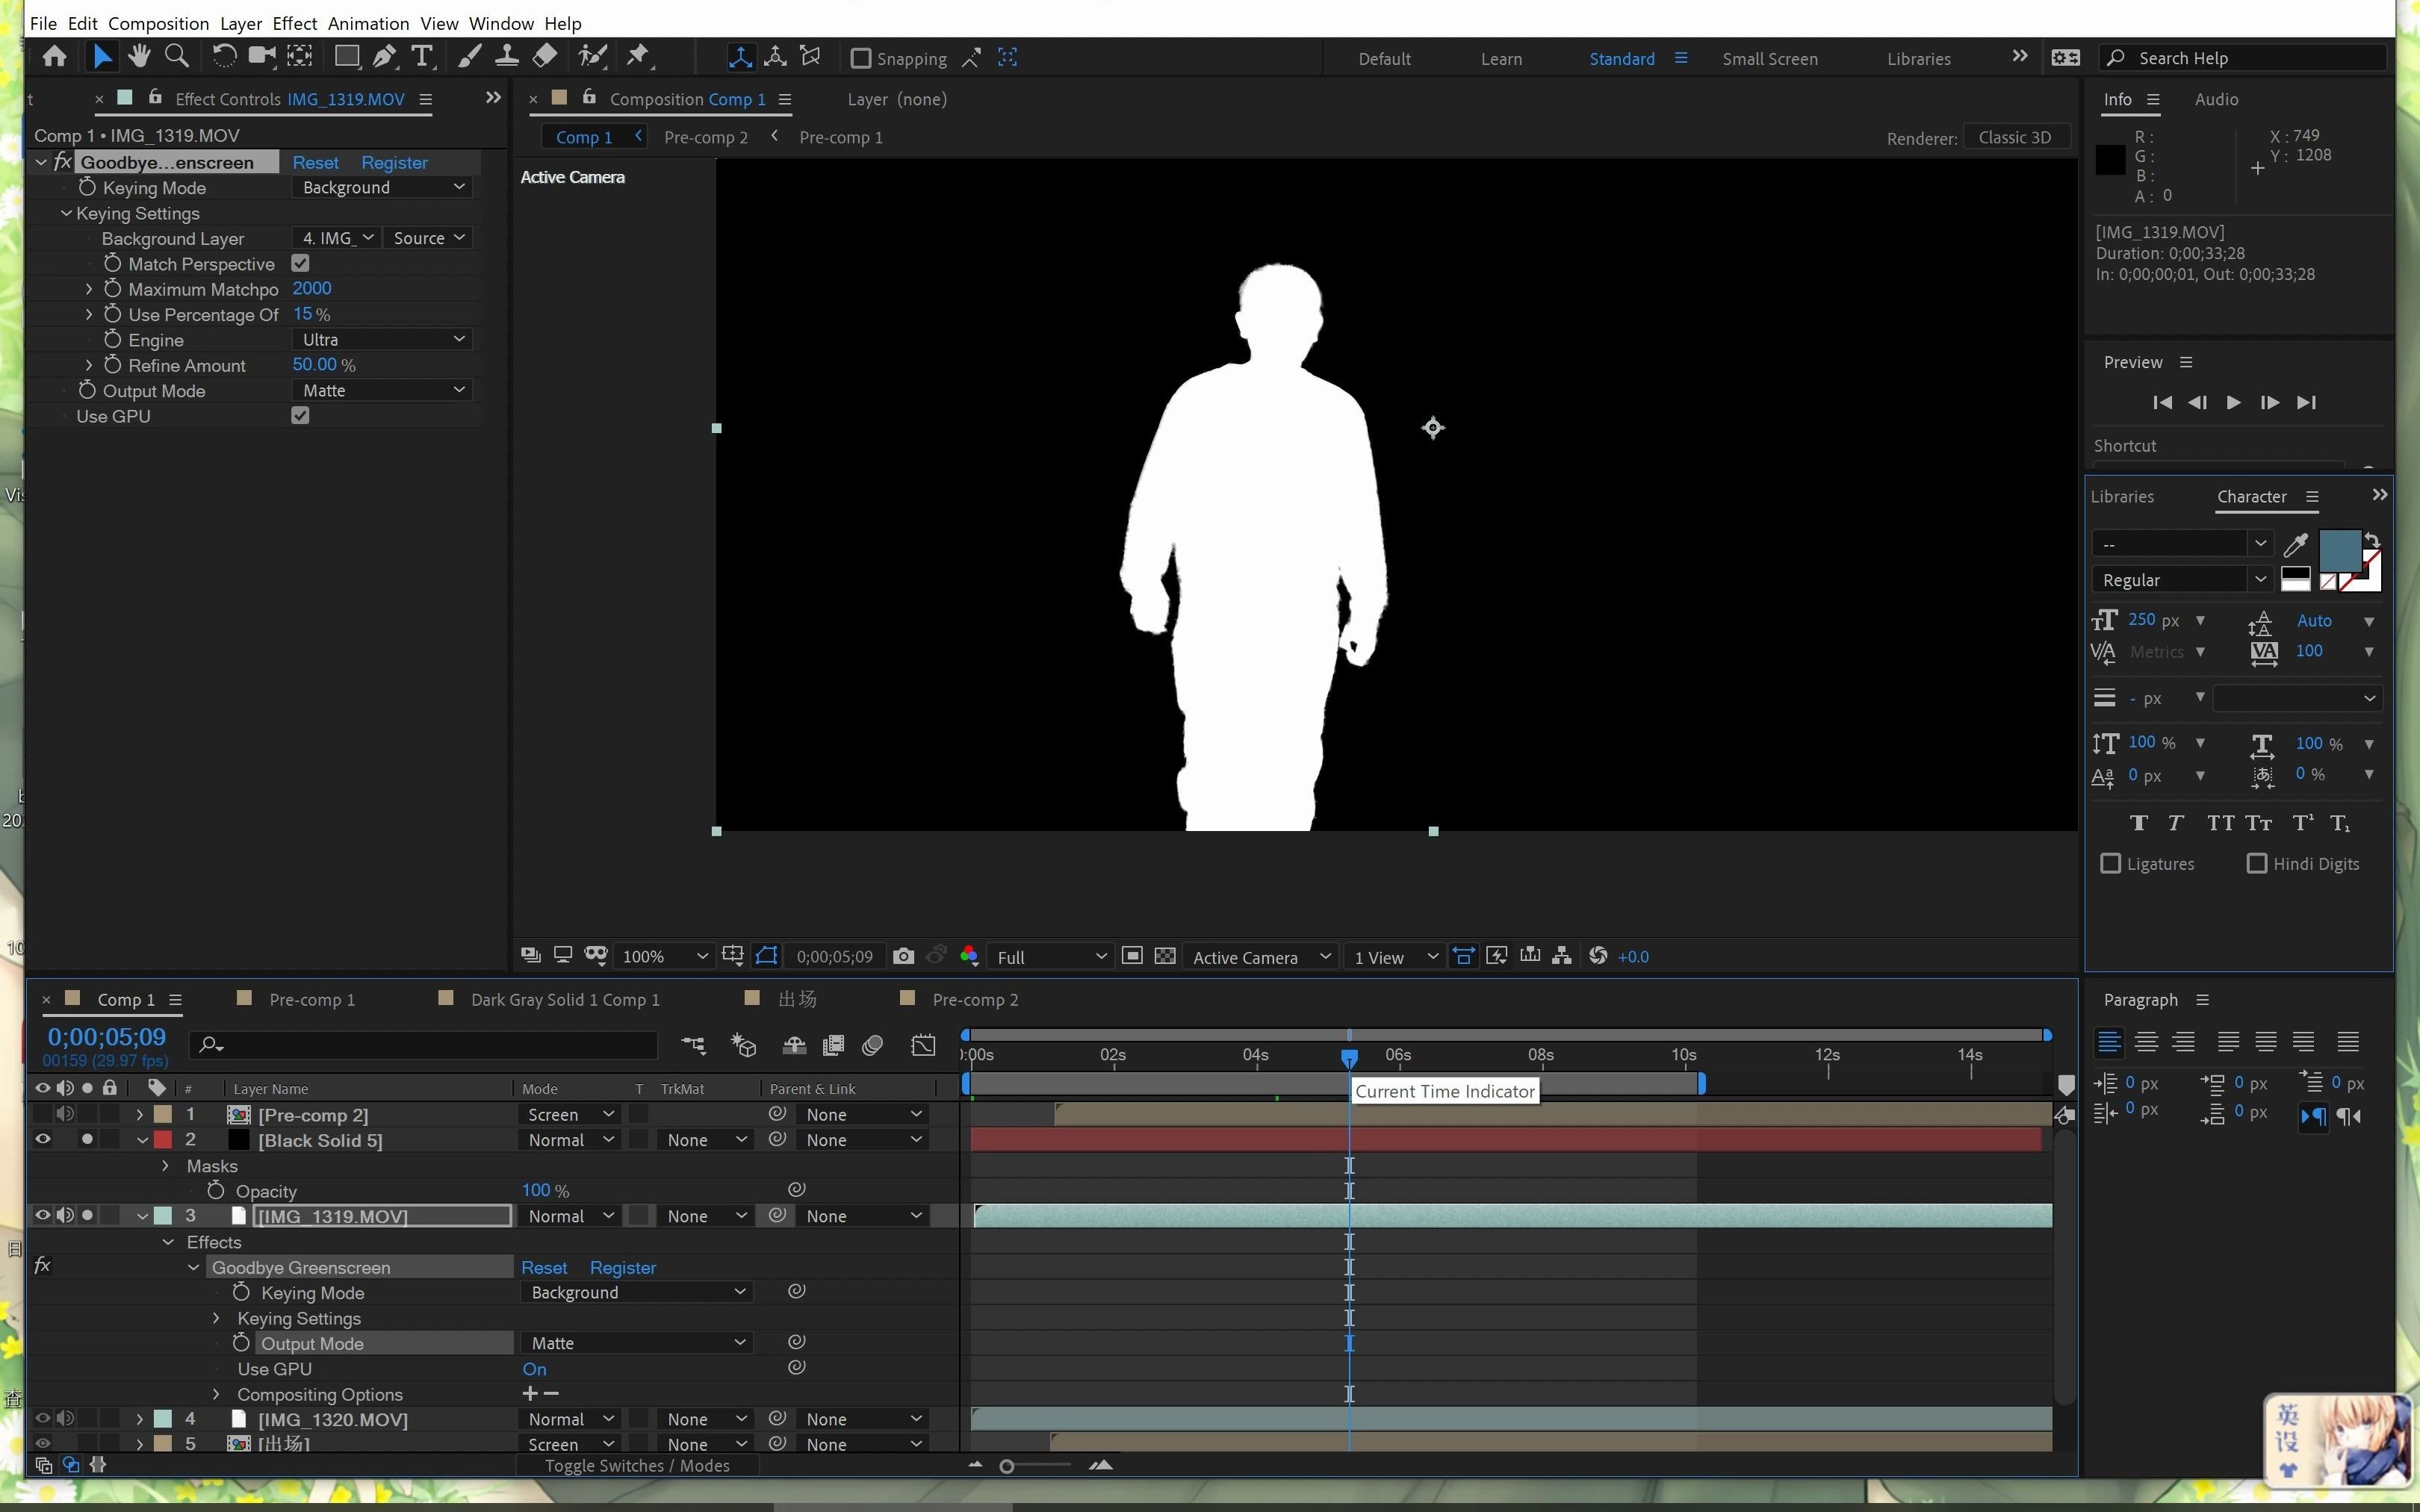Jump to first frame in Preview
2420x1512 pixels.
point(2162,402)
